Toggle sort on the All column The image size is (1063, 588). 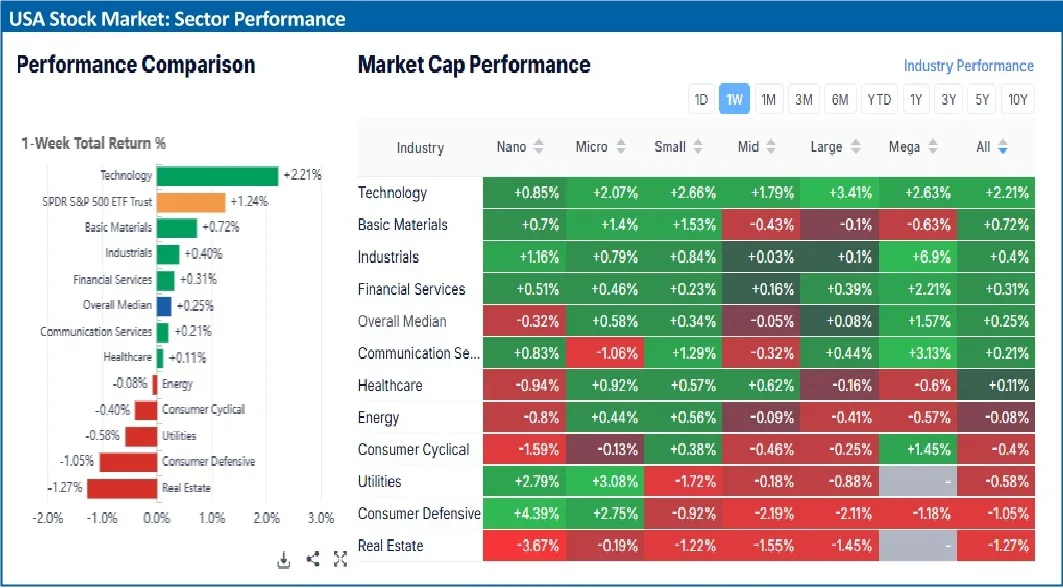1003,147
